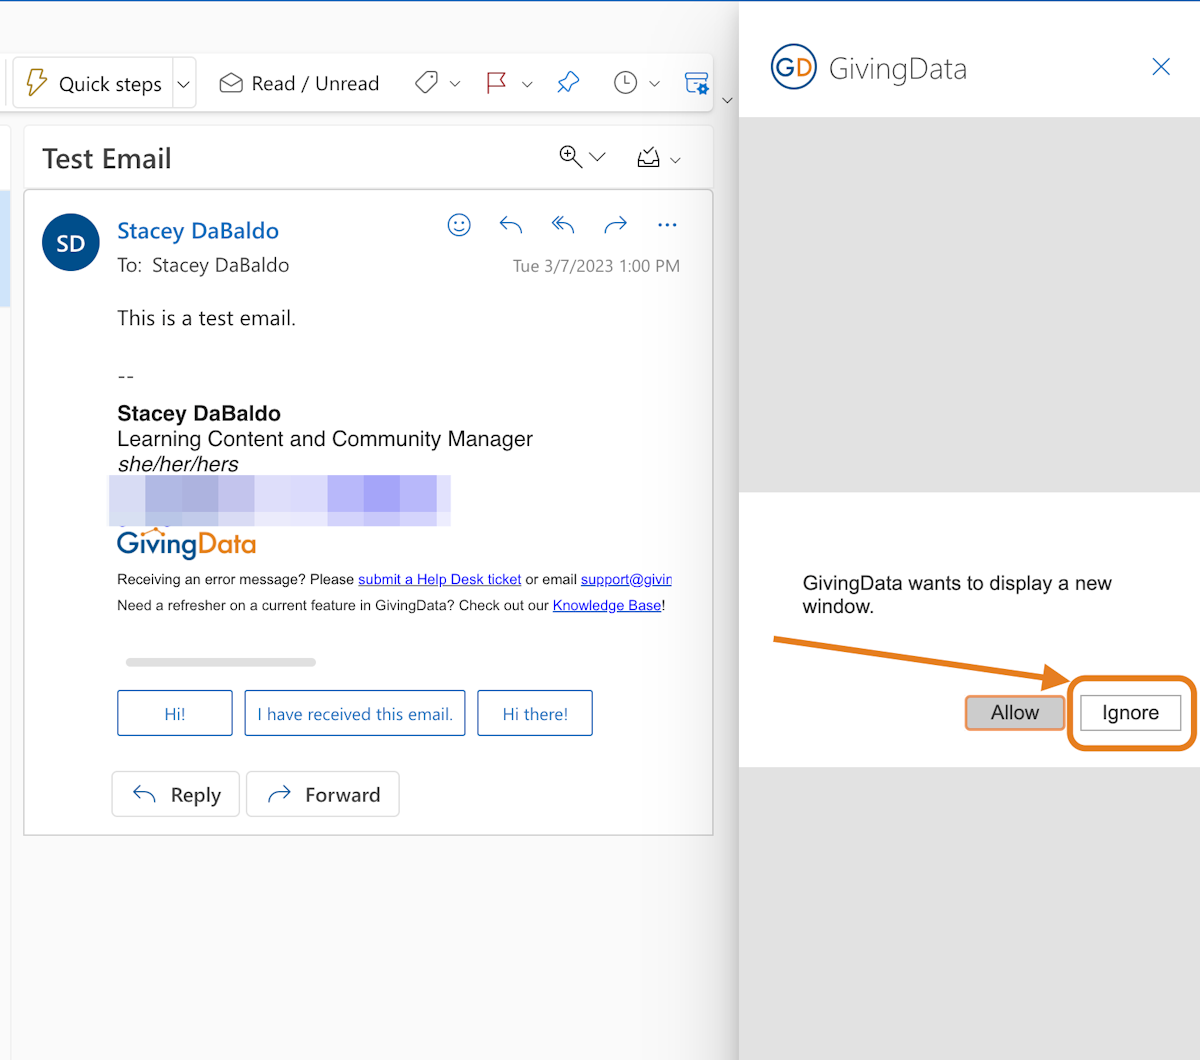Click the she/her/hers pronoun line

[178, 464]
